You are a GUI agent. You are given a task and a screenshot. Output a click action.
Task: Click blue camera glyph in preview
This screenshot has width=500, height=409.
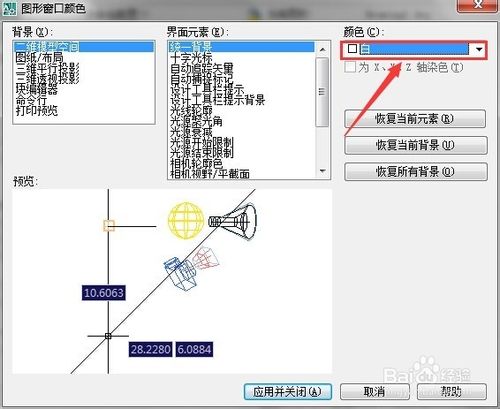pyautogui.click(x=180, y=273)
